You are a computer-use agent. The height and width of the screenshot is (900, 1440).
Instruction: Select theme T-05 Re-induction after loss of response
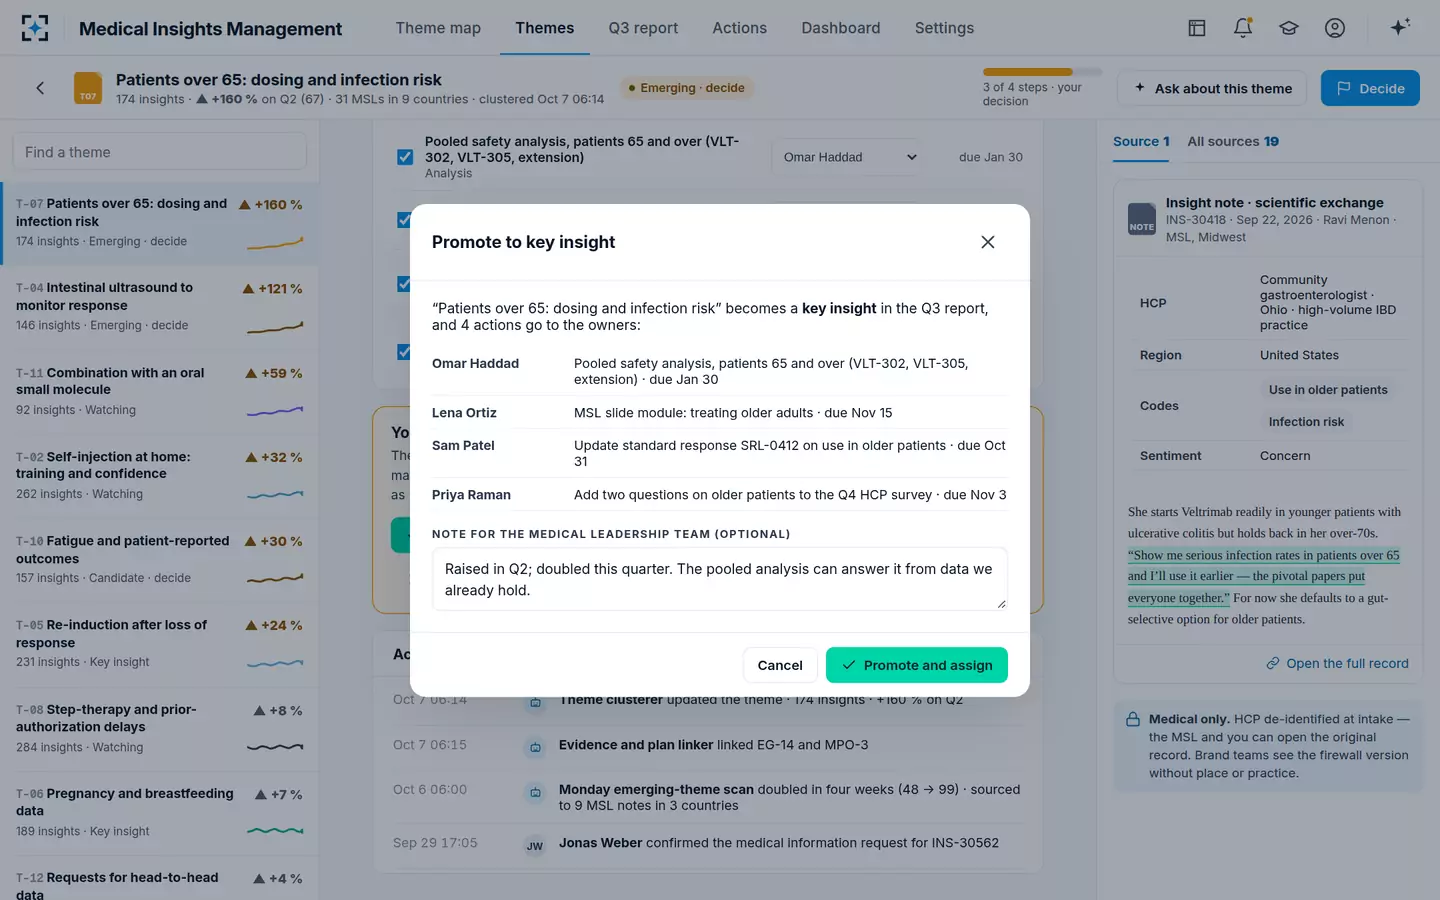pyautogui.click(x=160, y=643)
